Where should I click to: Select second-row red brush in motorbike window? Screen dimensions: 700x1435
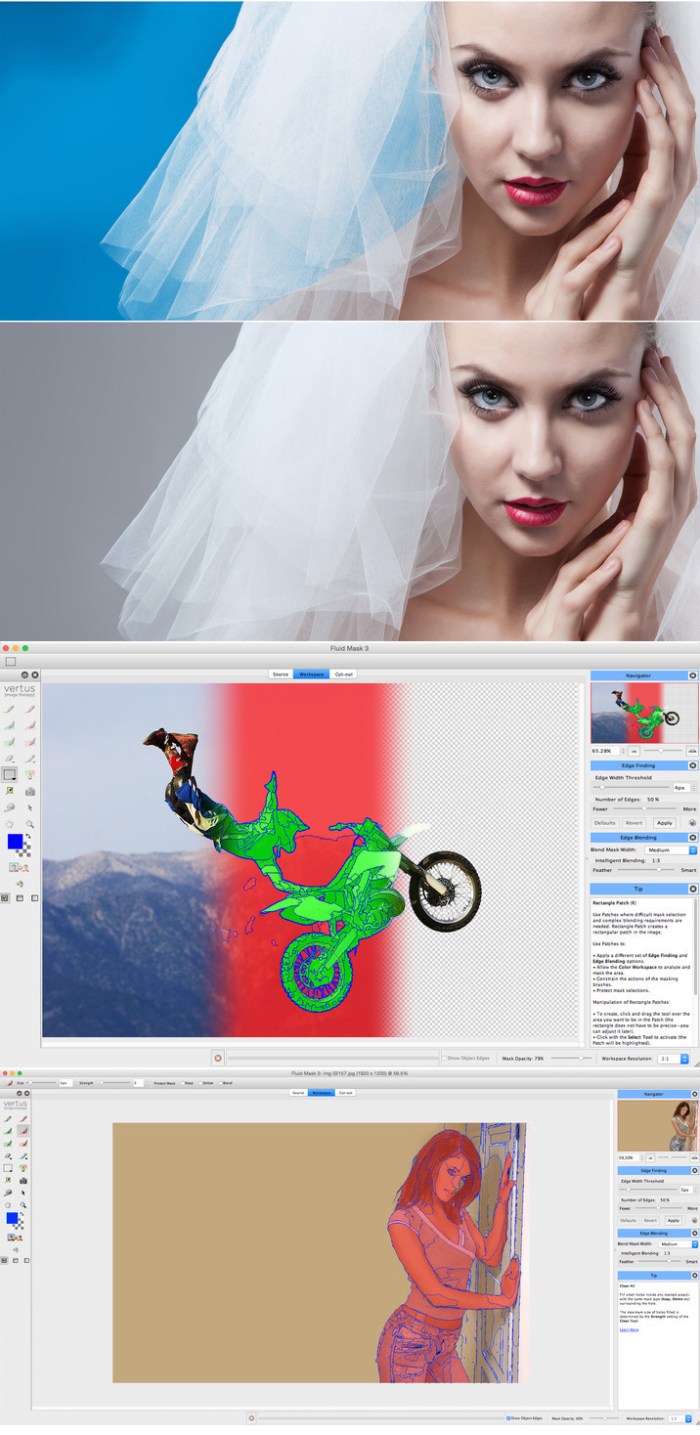pyautogui.click(x=30, y=726)
